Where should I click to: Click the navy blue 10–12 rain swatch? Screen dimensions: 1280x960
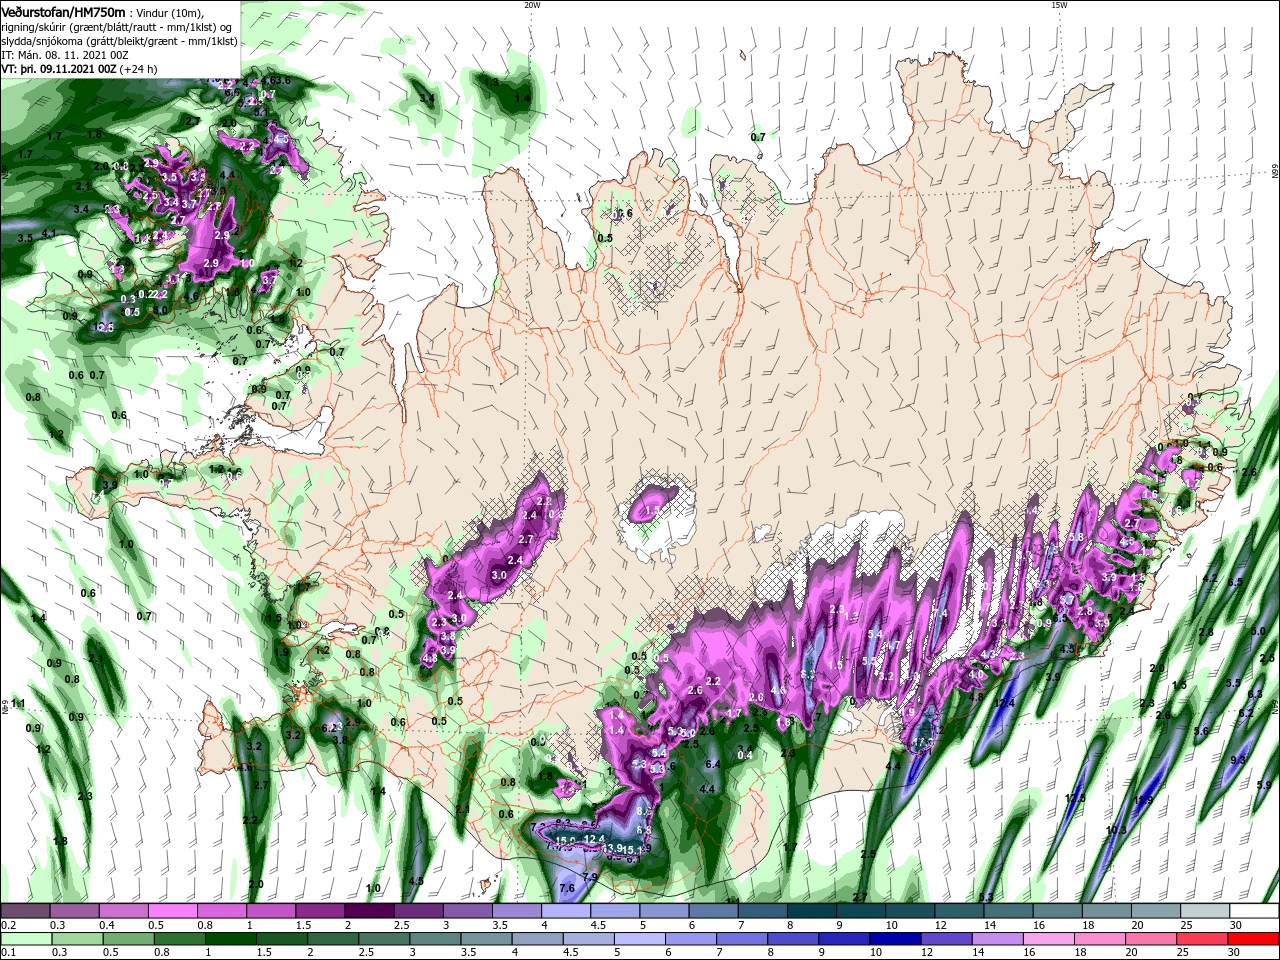[x=895, y=939]
